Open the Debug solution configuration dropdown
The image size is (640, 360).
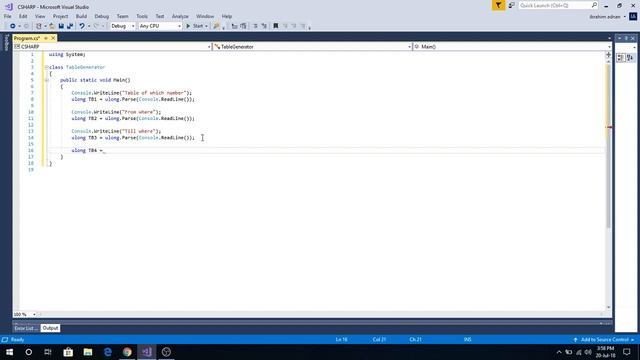pyautogui.click(x=122, y=26)
